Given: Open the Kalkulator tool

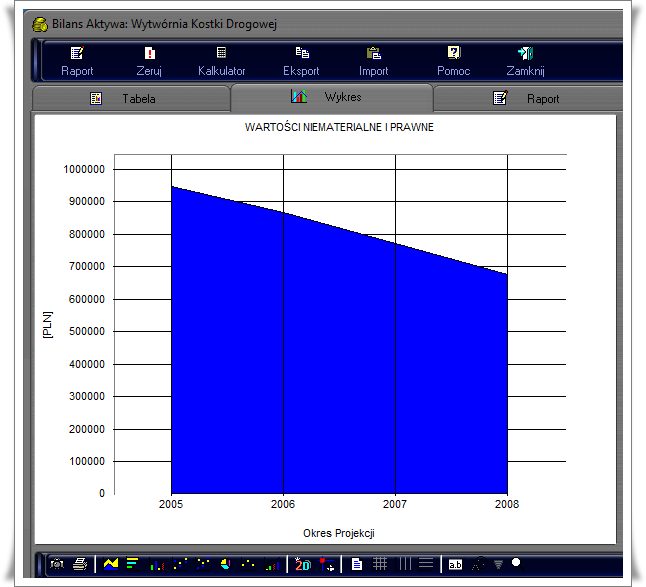Looking at the screenshot, I should pyautogui.click(x=221, y=61).
